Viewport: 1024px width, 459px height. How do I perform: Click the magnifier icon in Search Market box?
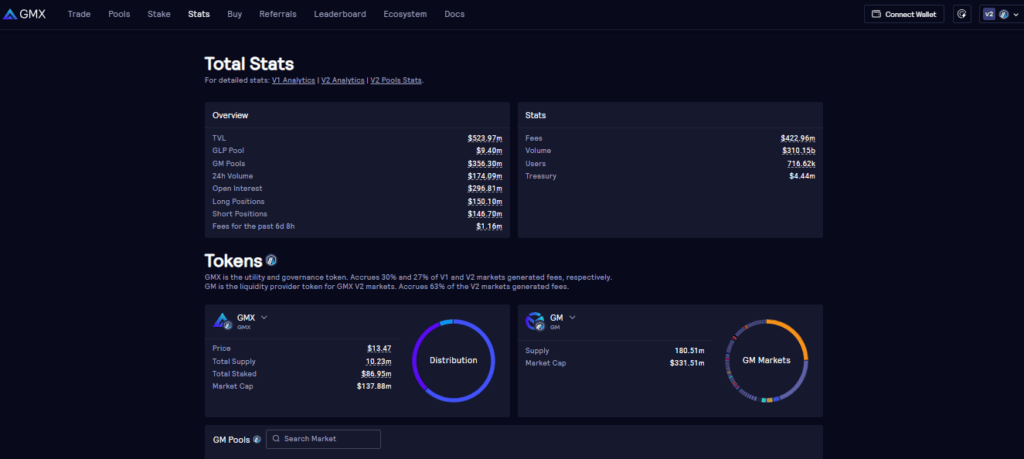pyautogui.click(x=276, y=439)
